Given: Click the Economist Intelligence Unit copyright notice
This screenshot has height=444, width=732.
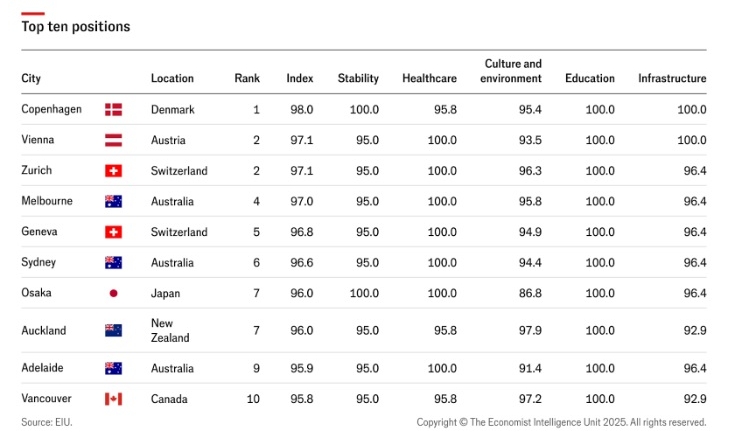Looking at the screenshot, I should 561,423.
